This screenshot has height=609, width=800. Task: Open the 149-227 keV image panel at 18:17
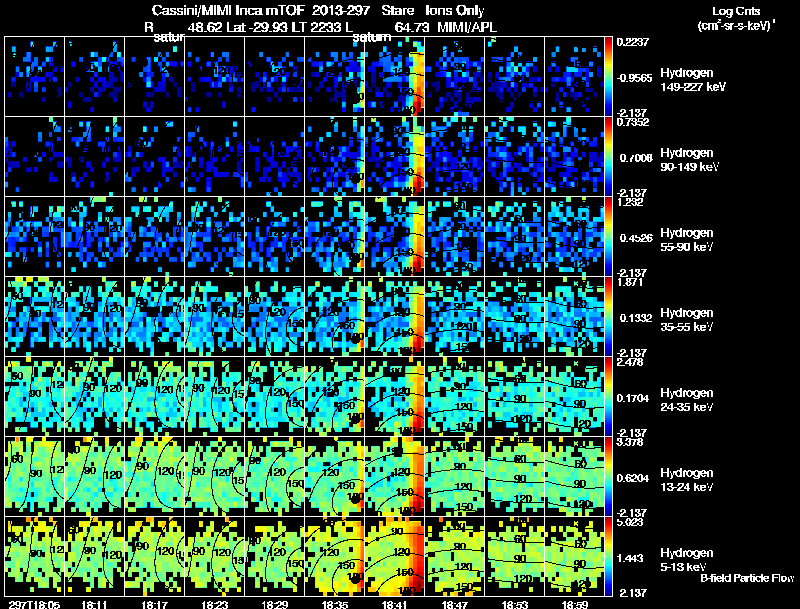tap(155, 76)
